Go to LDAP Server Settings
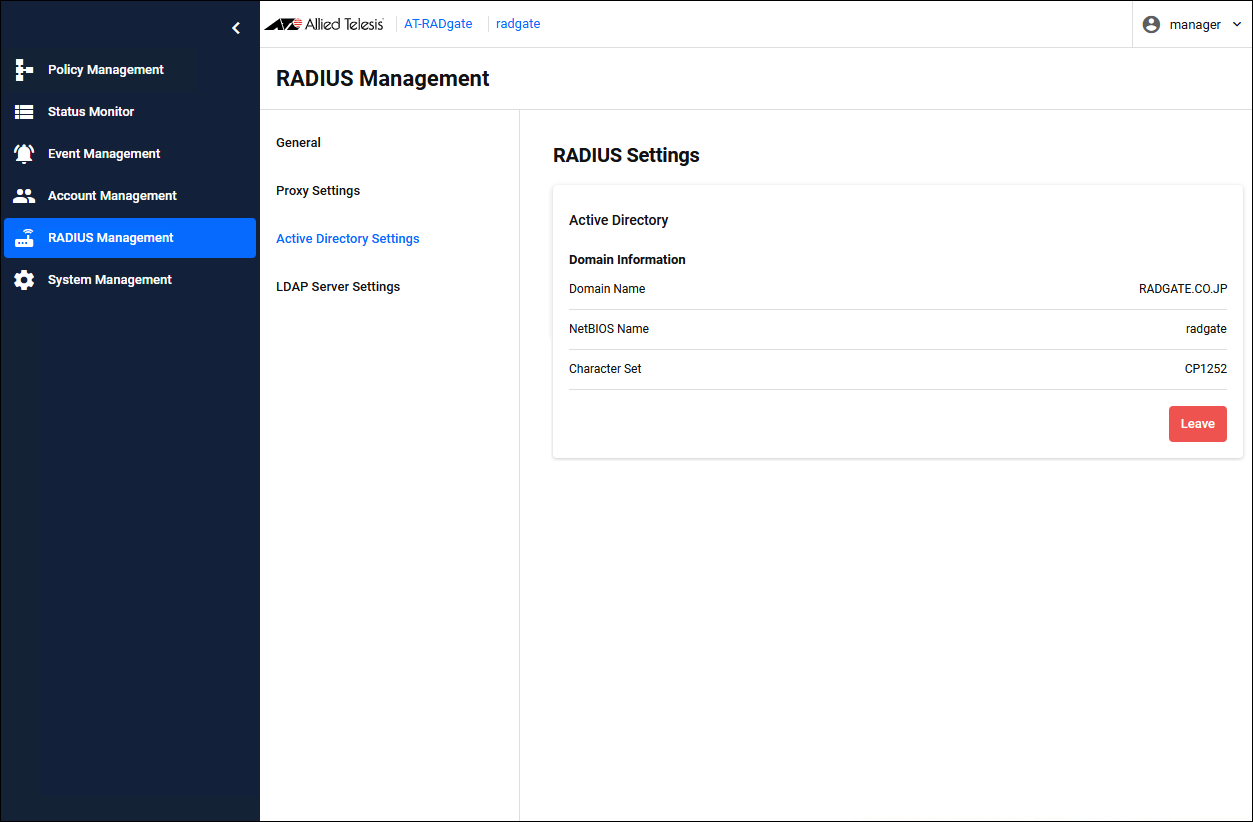This screenshot has height=822, width=1253. (338, 287)
